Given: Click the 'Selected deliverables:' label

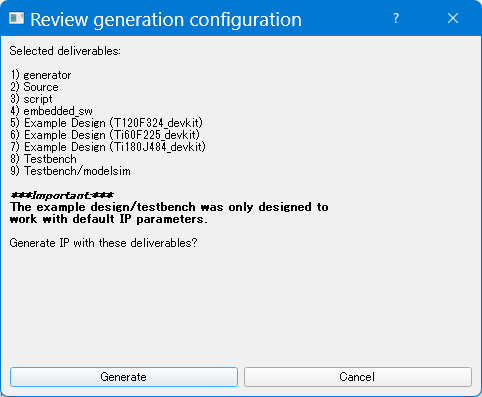Looking at the screenshot, I should 65,51.
